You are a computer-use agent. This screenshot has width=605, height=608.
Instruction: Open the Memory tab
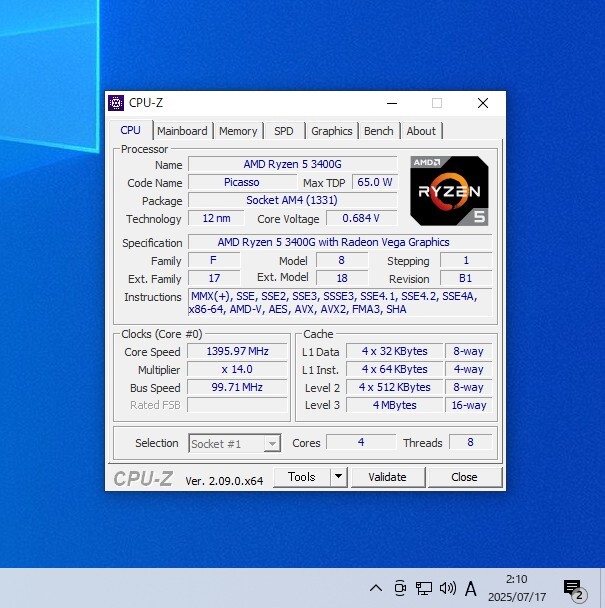click(238, 131)
